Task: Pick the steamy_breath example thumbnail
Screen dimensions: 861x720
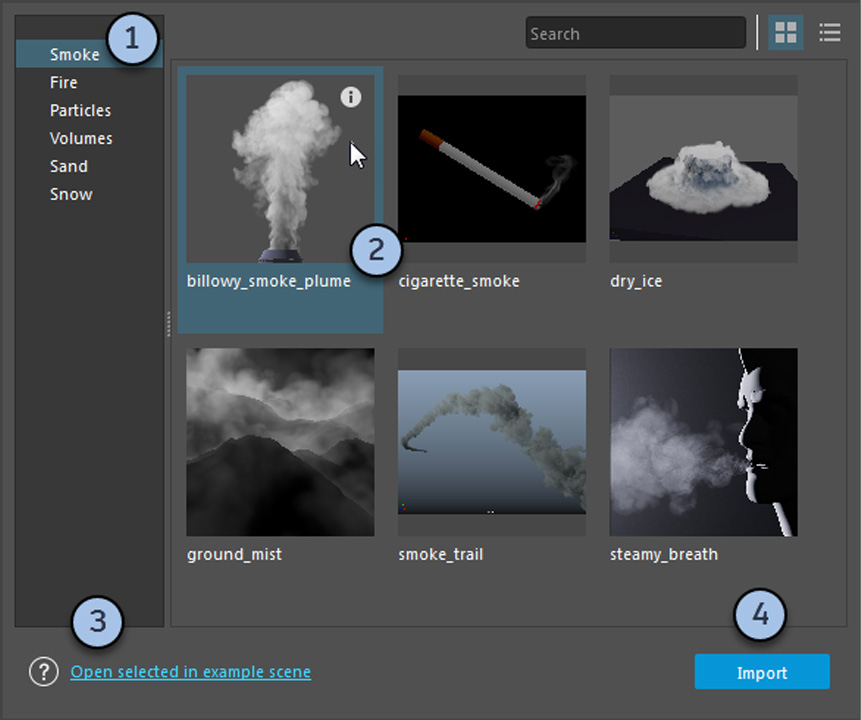Action: (x=703, y=442)
